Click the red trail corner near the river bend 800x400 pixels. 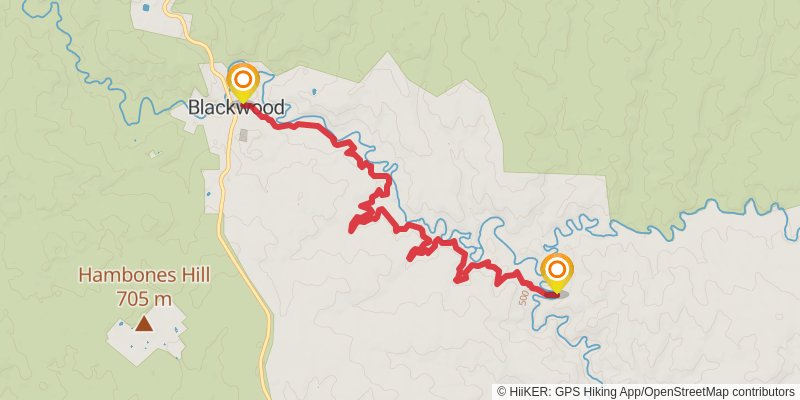(x=389, y=179)
